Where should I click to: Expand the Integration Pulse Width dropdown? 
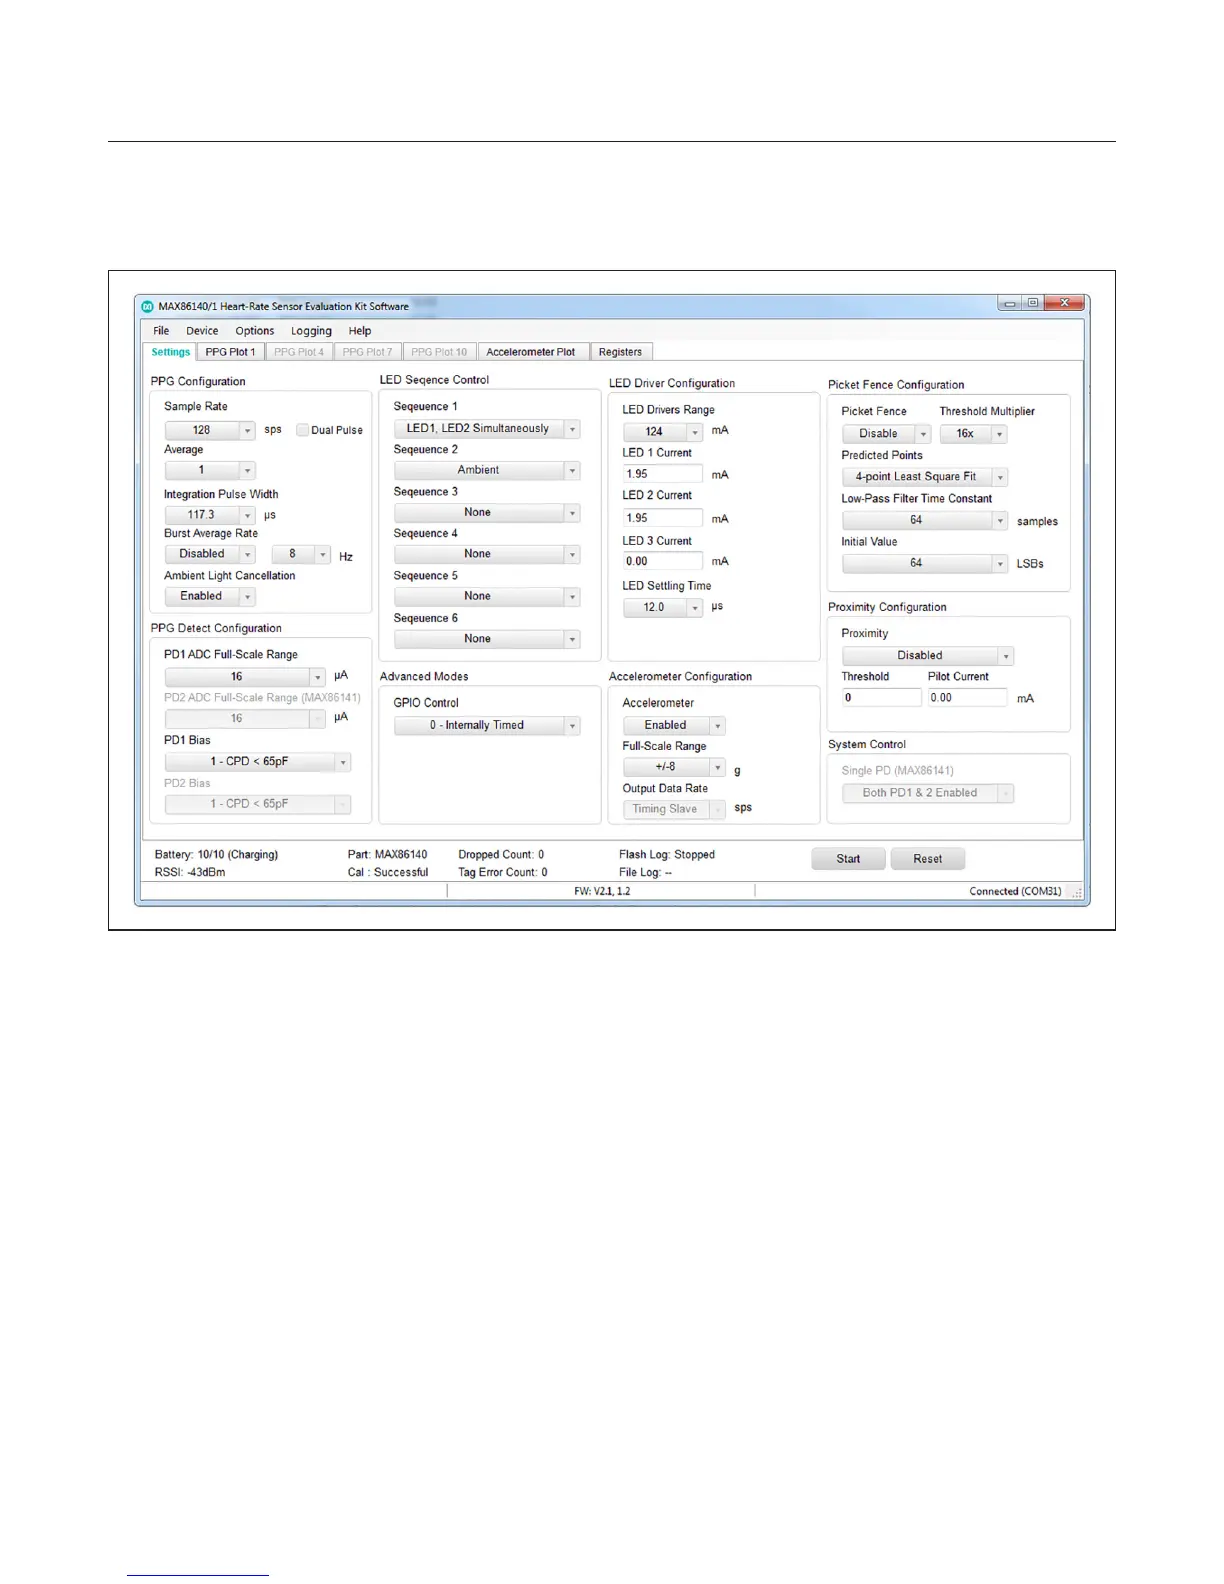click(x=210, y=515)
